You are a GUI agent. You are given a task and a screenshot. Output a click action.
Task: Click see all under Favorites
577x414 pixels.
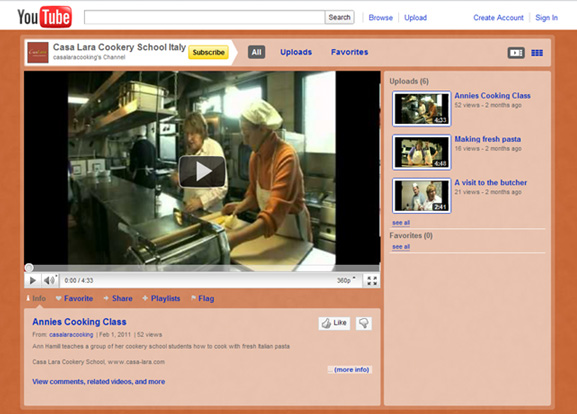pyautogui.click(x=401, y=247)
